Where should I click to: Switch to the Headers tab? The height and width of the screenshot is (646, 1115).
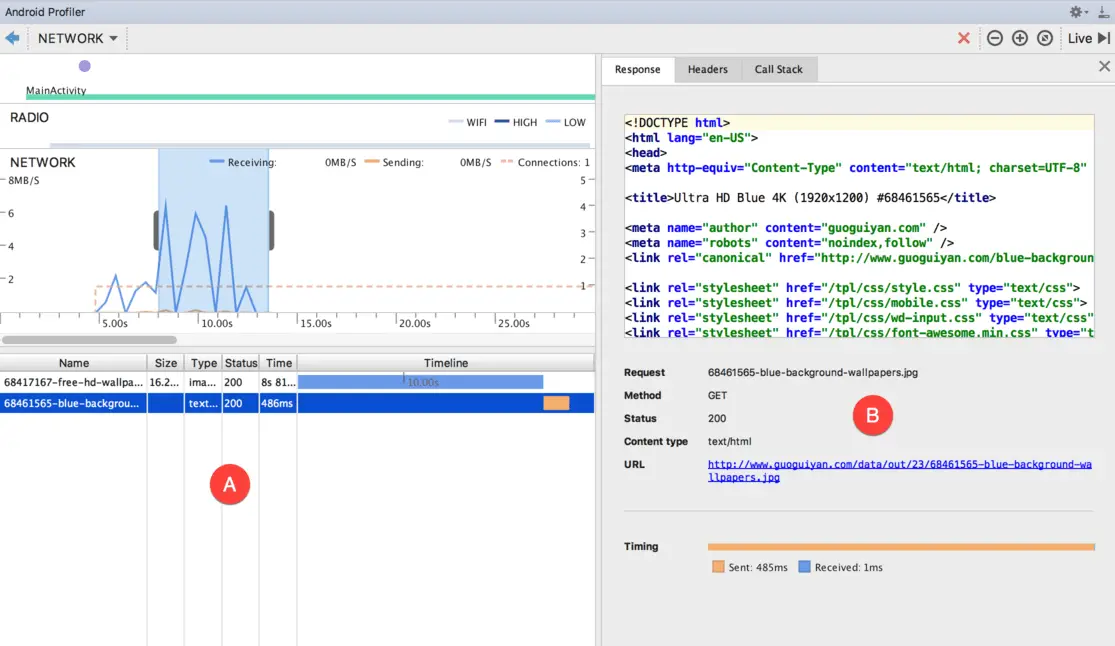click(x=707, y=69)
